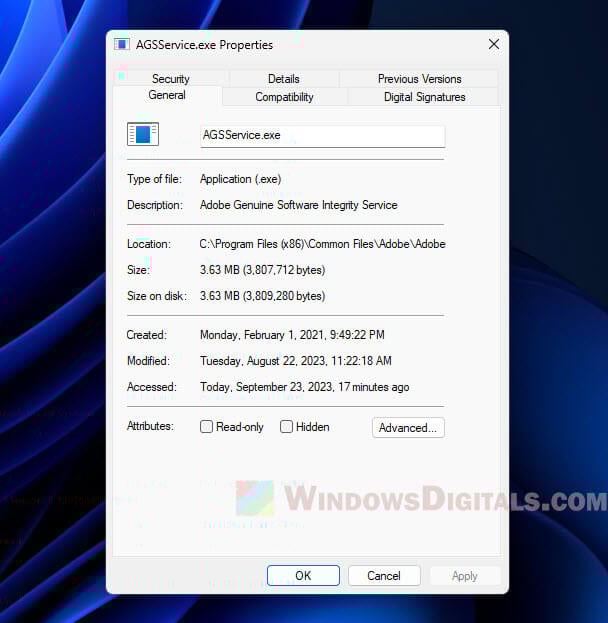Click the AGSService.exe filename field
This screenshot has height=623, width=608.
click(322, 136)
